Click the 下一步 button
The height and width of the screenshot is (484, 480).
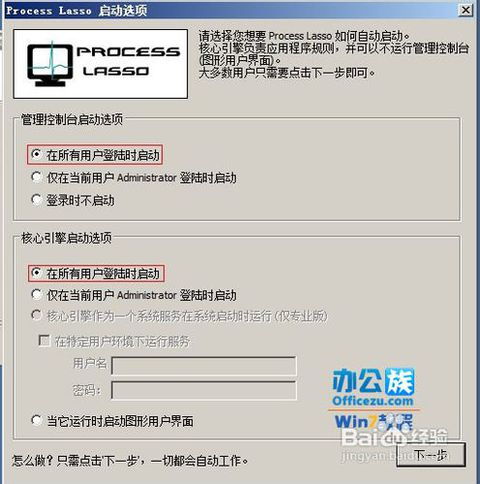coord(431,455)
